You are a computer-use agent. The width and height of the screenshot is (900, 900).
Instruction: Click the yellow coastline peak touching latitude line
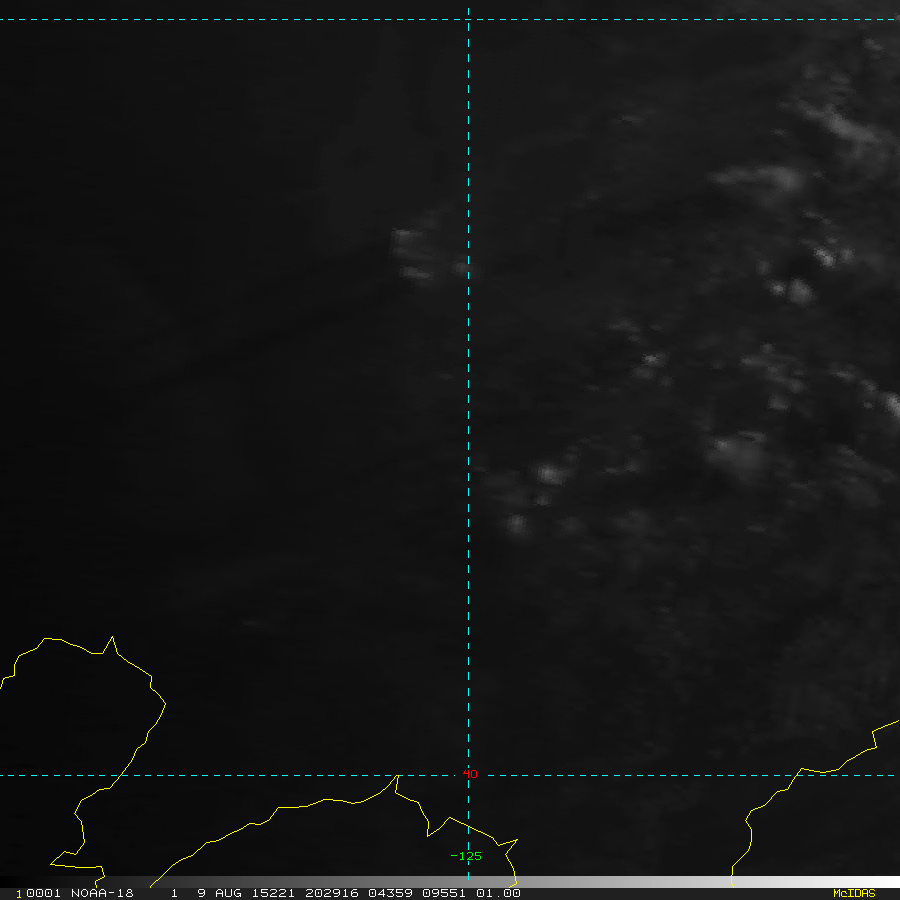pyautogui.click(x=396, y=776)
